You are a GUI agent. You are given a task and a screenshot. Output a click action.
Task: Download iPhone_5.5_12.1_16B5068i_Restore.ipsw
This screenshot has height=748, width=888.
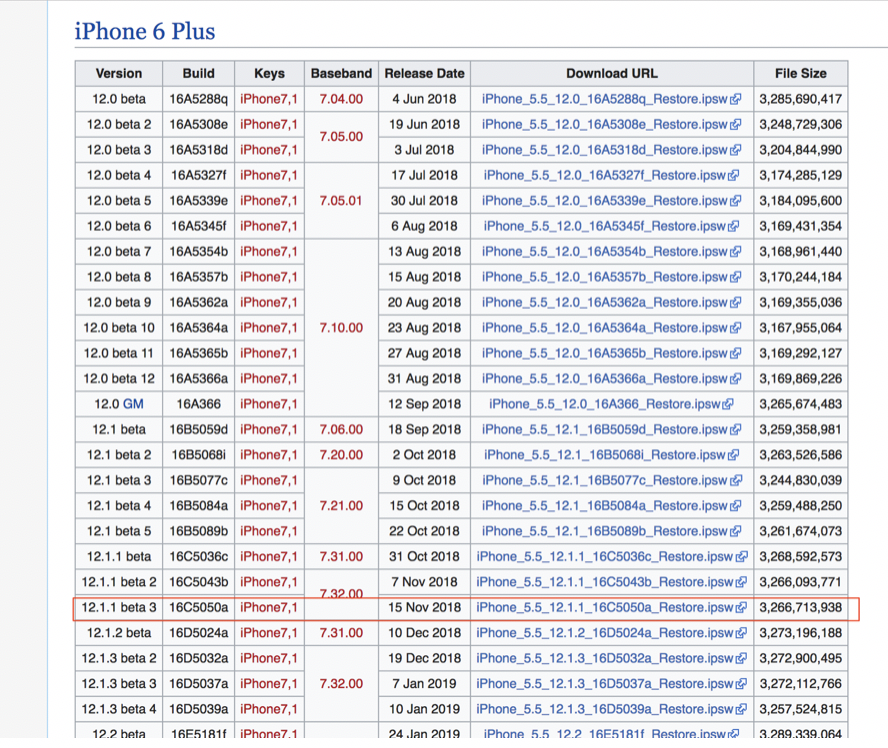point(611,455)
